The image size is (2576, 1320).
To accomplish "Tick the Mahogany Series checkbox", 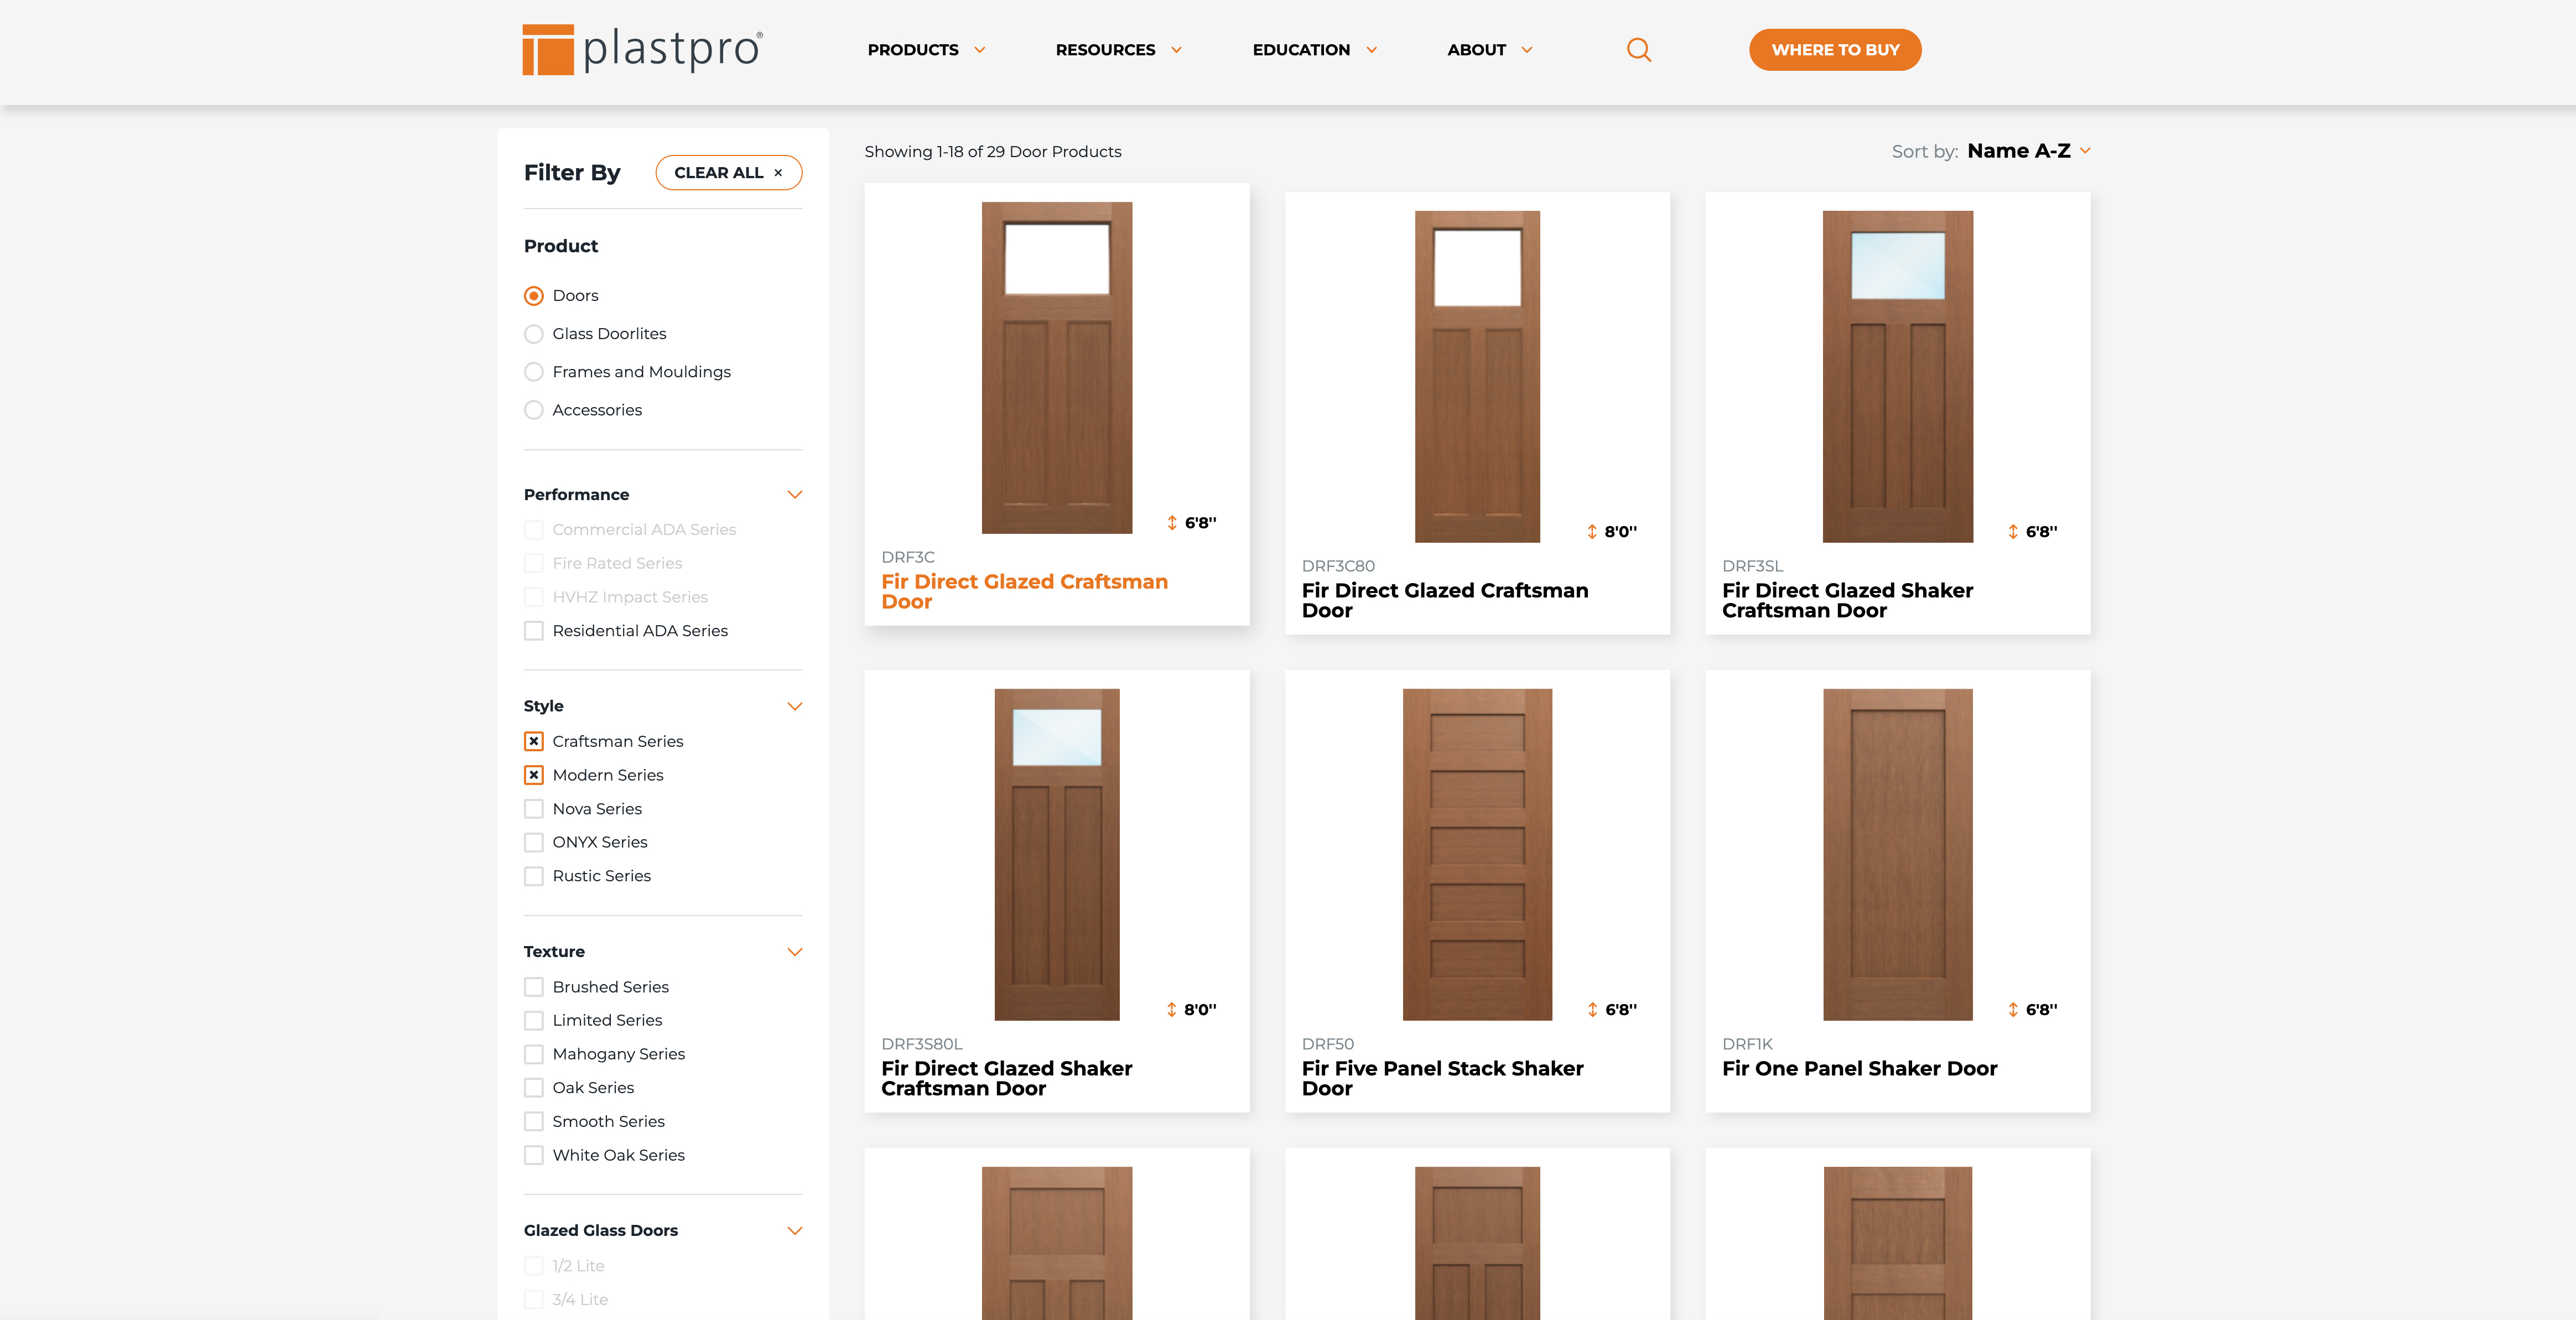I will pos(534,1054).
